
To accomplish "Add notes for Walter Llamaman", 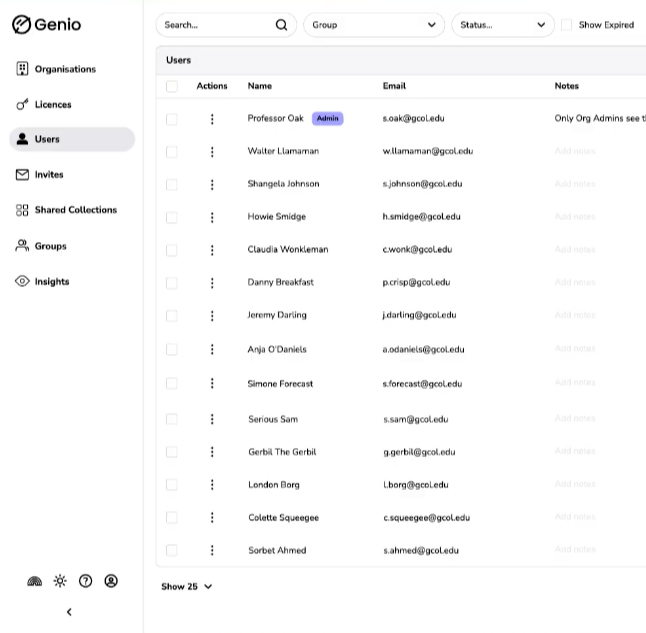I will 575,151.
